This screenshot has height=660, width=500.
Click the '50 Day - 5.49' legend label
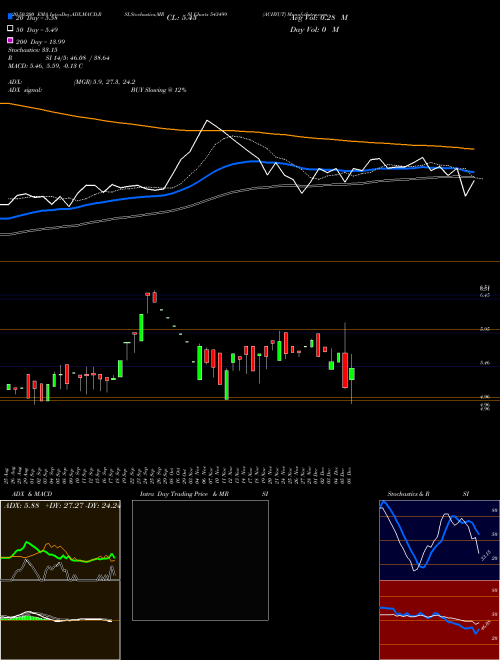[37, 30]
